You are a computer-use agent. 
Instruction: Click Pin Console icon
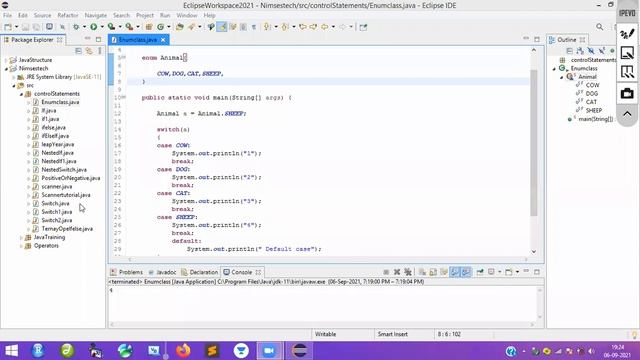(480, 272)
